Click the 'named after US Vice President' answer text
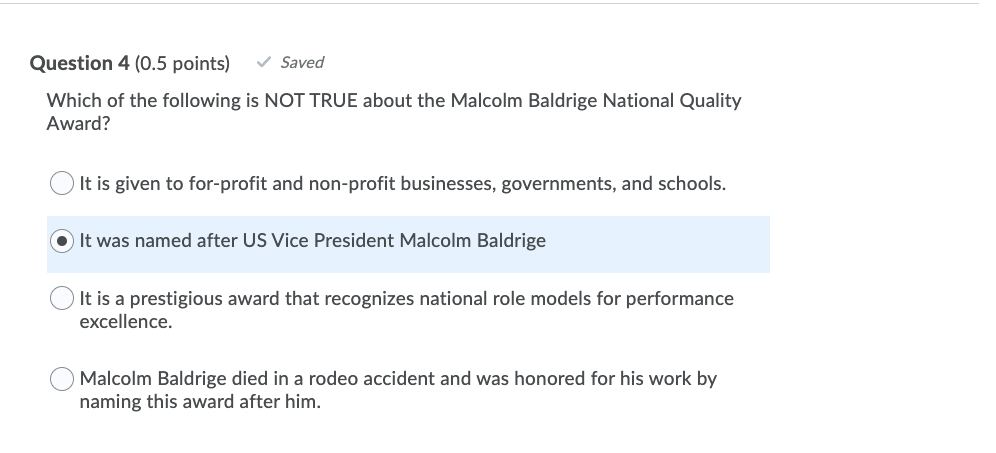Screen dimensions: 996x453 tap(312, 241)
